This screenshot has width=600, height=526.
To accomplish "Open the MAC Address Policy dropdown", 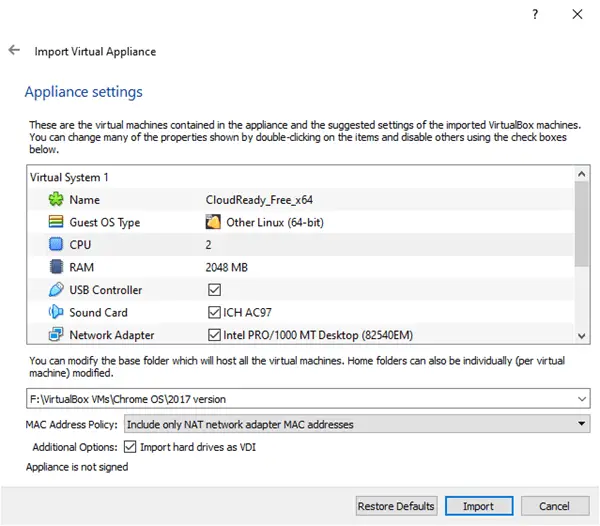I will pyautogui.click(x=582, y=423).
